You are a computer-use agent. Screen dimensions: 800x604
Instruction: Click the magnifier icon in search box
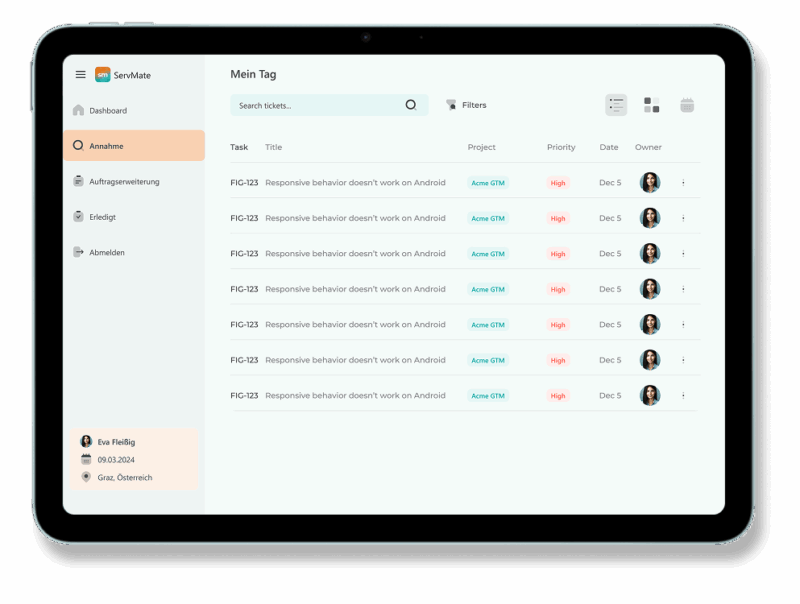[x=410, y=105]
